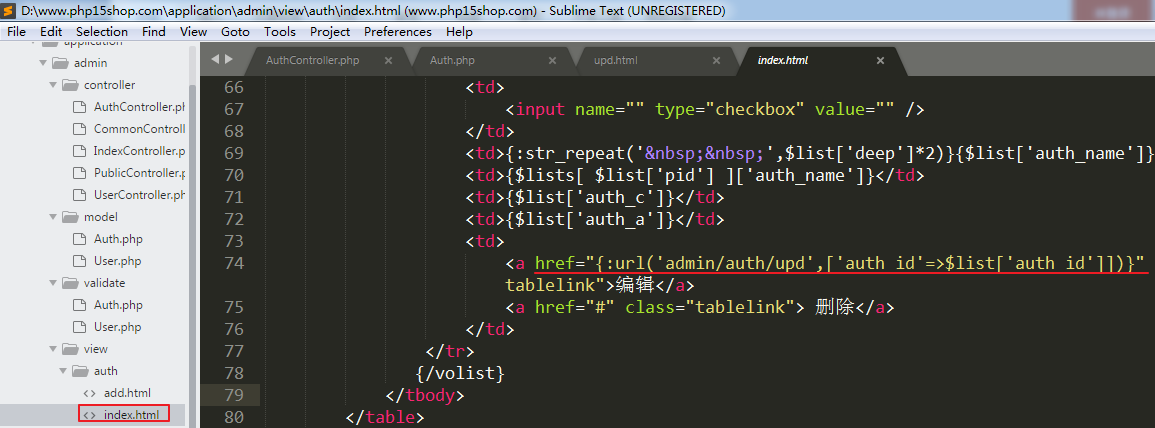Click the tab scroll right arrow
The height and width of the screenshot is (428, 1155).
point(229,60)
